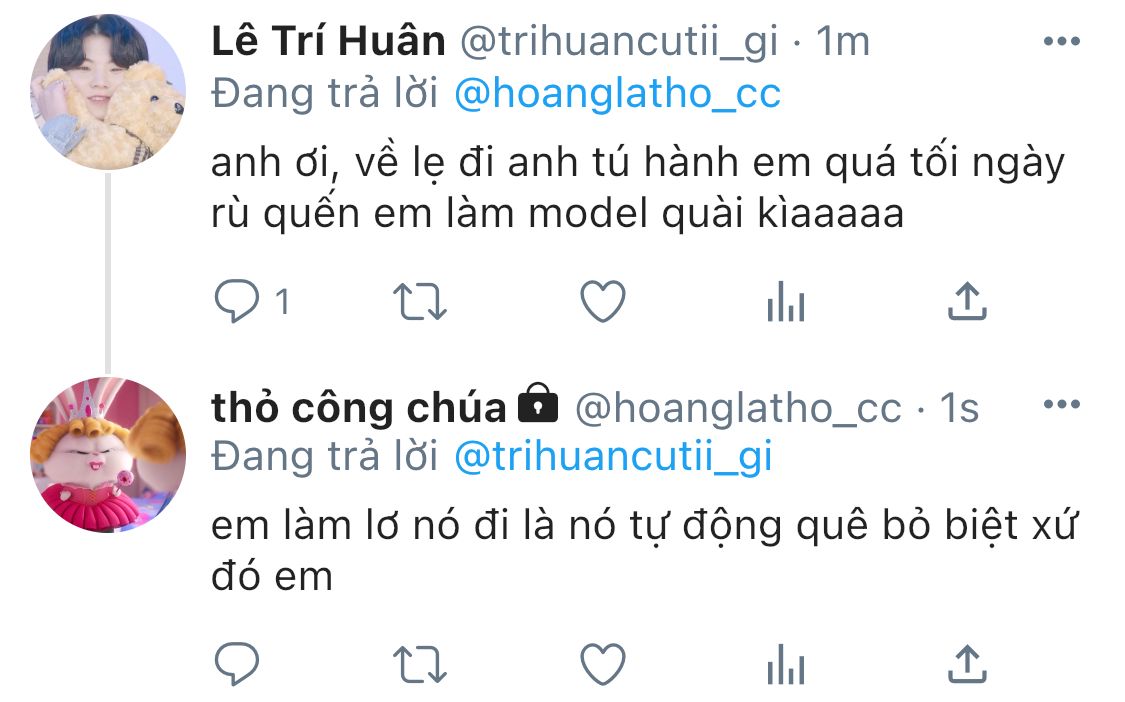1125x702 pixels.
Task: Like thỏ công chúa's tweet
Action: point(603,665)
